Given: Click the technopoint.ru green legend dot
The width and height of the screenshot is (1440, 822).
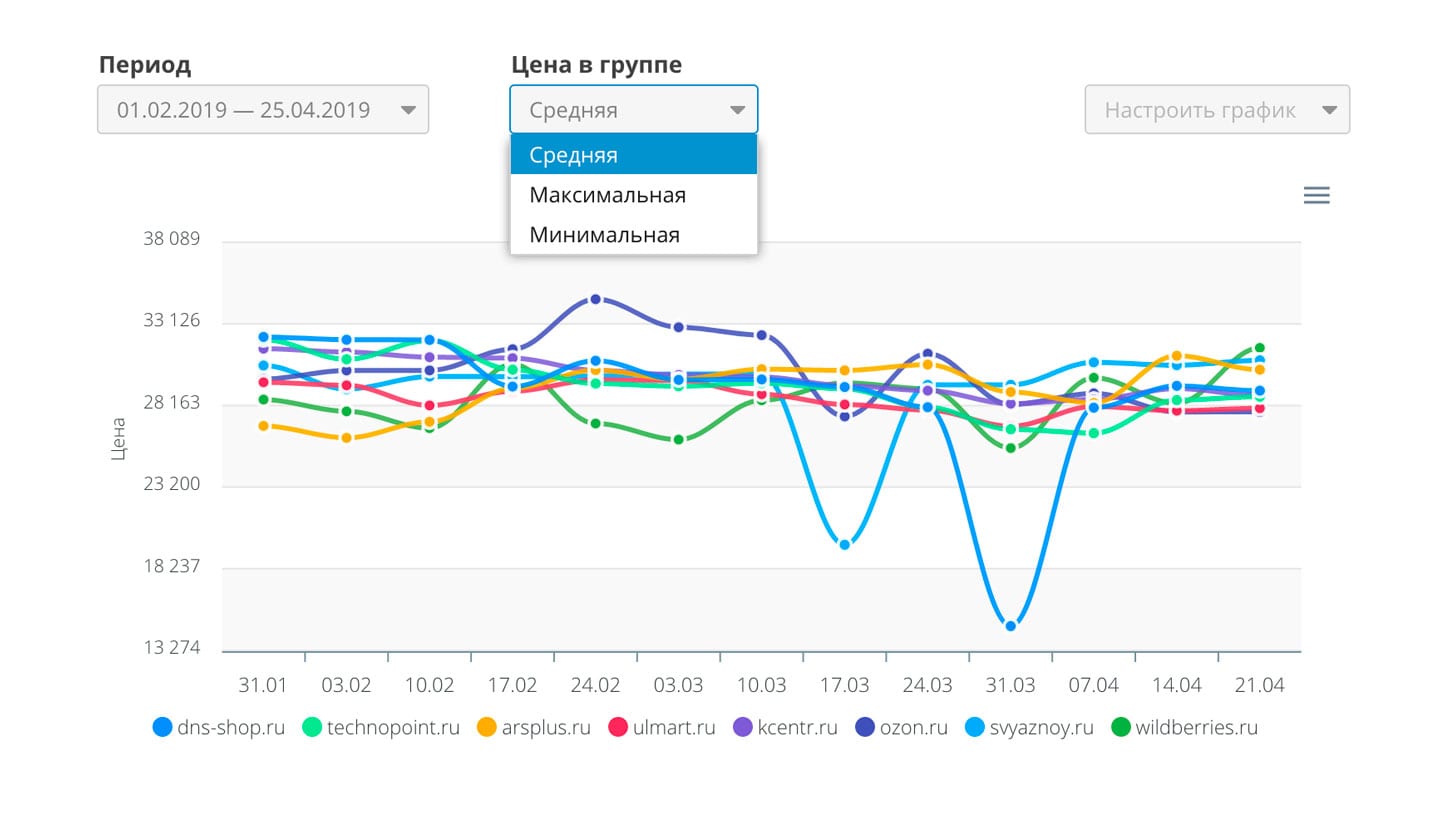Looking at the screenshot, I should tap(311, 727).
